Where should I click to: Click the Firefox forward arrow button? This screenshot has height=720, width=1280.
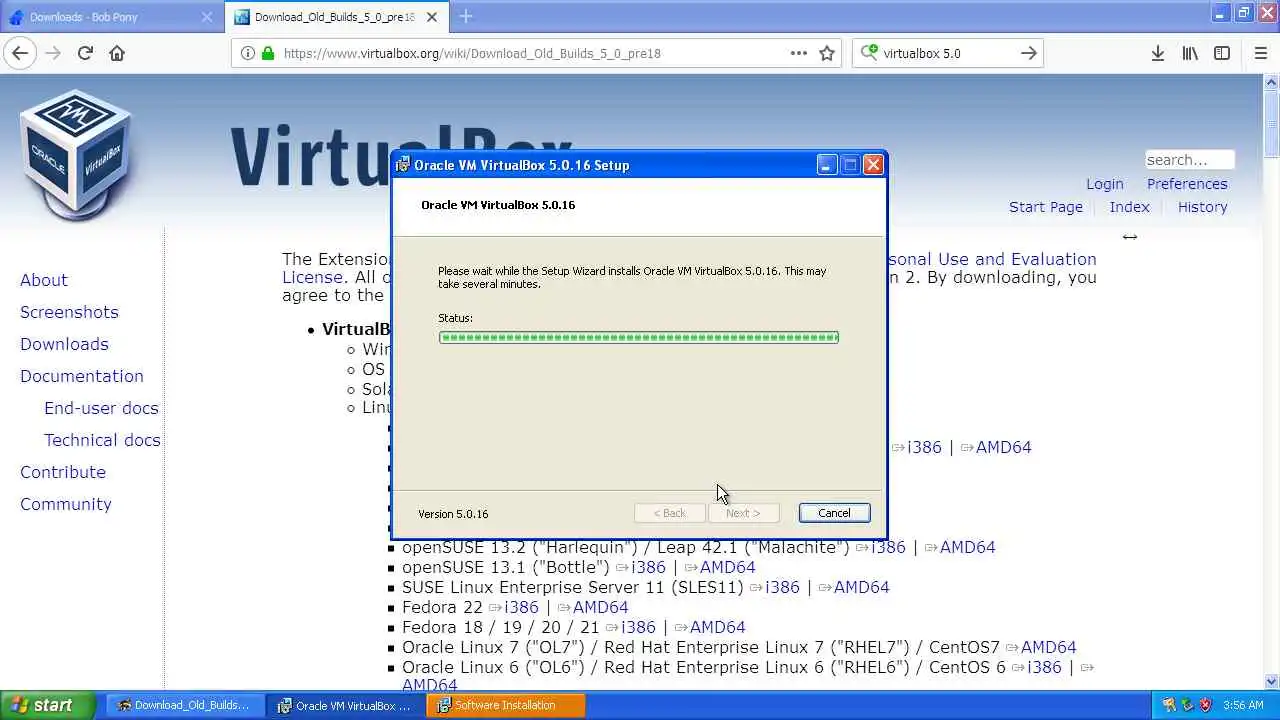(x=53, y=53)
